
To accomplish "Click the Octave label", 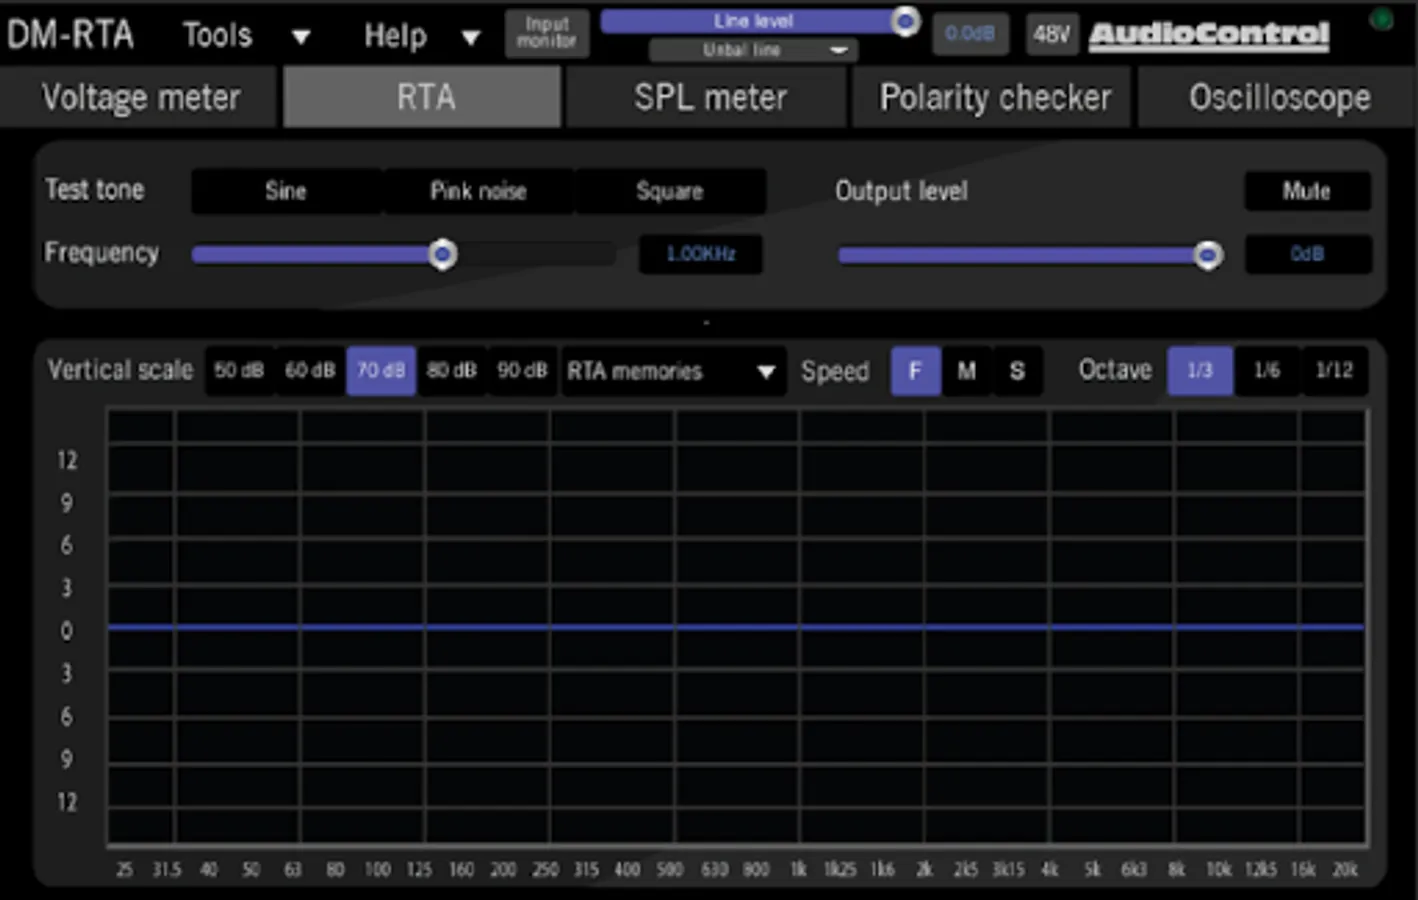I will coord(1115,370).
